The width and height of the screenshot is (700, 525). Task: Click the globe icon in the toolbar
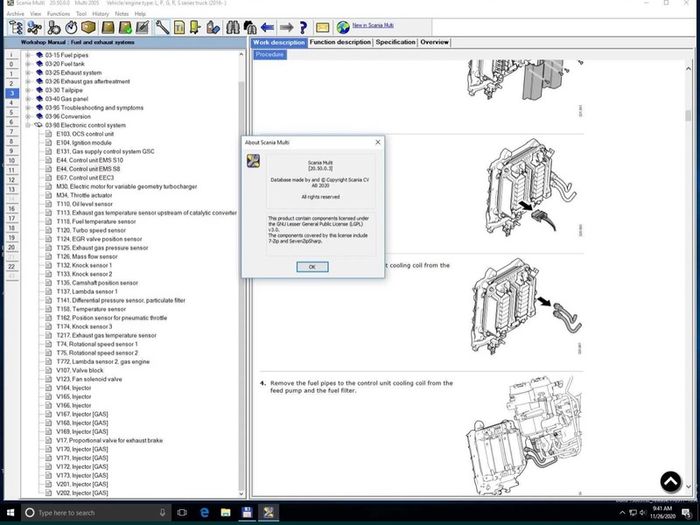(x=343, y=28)
